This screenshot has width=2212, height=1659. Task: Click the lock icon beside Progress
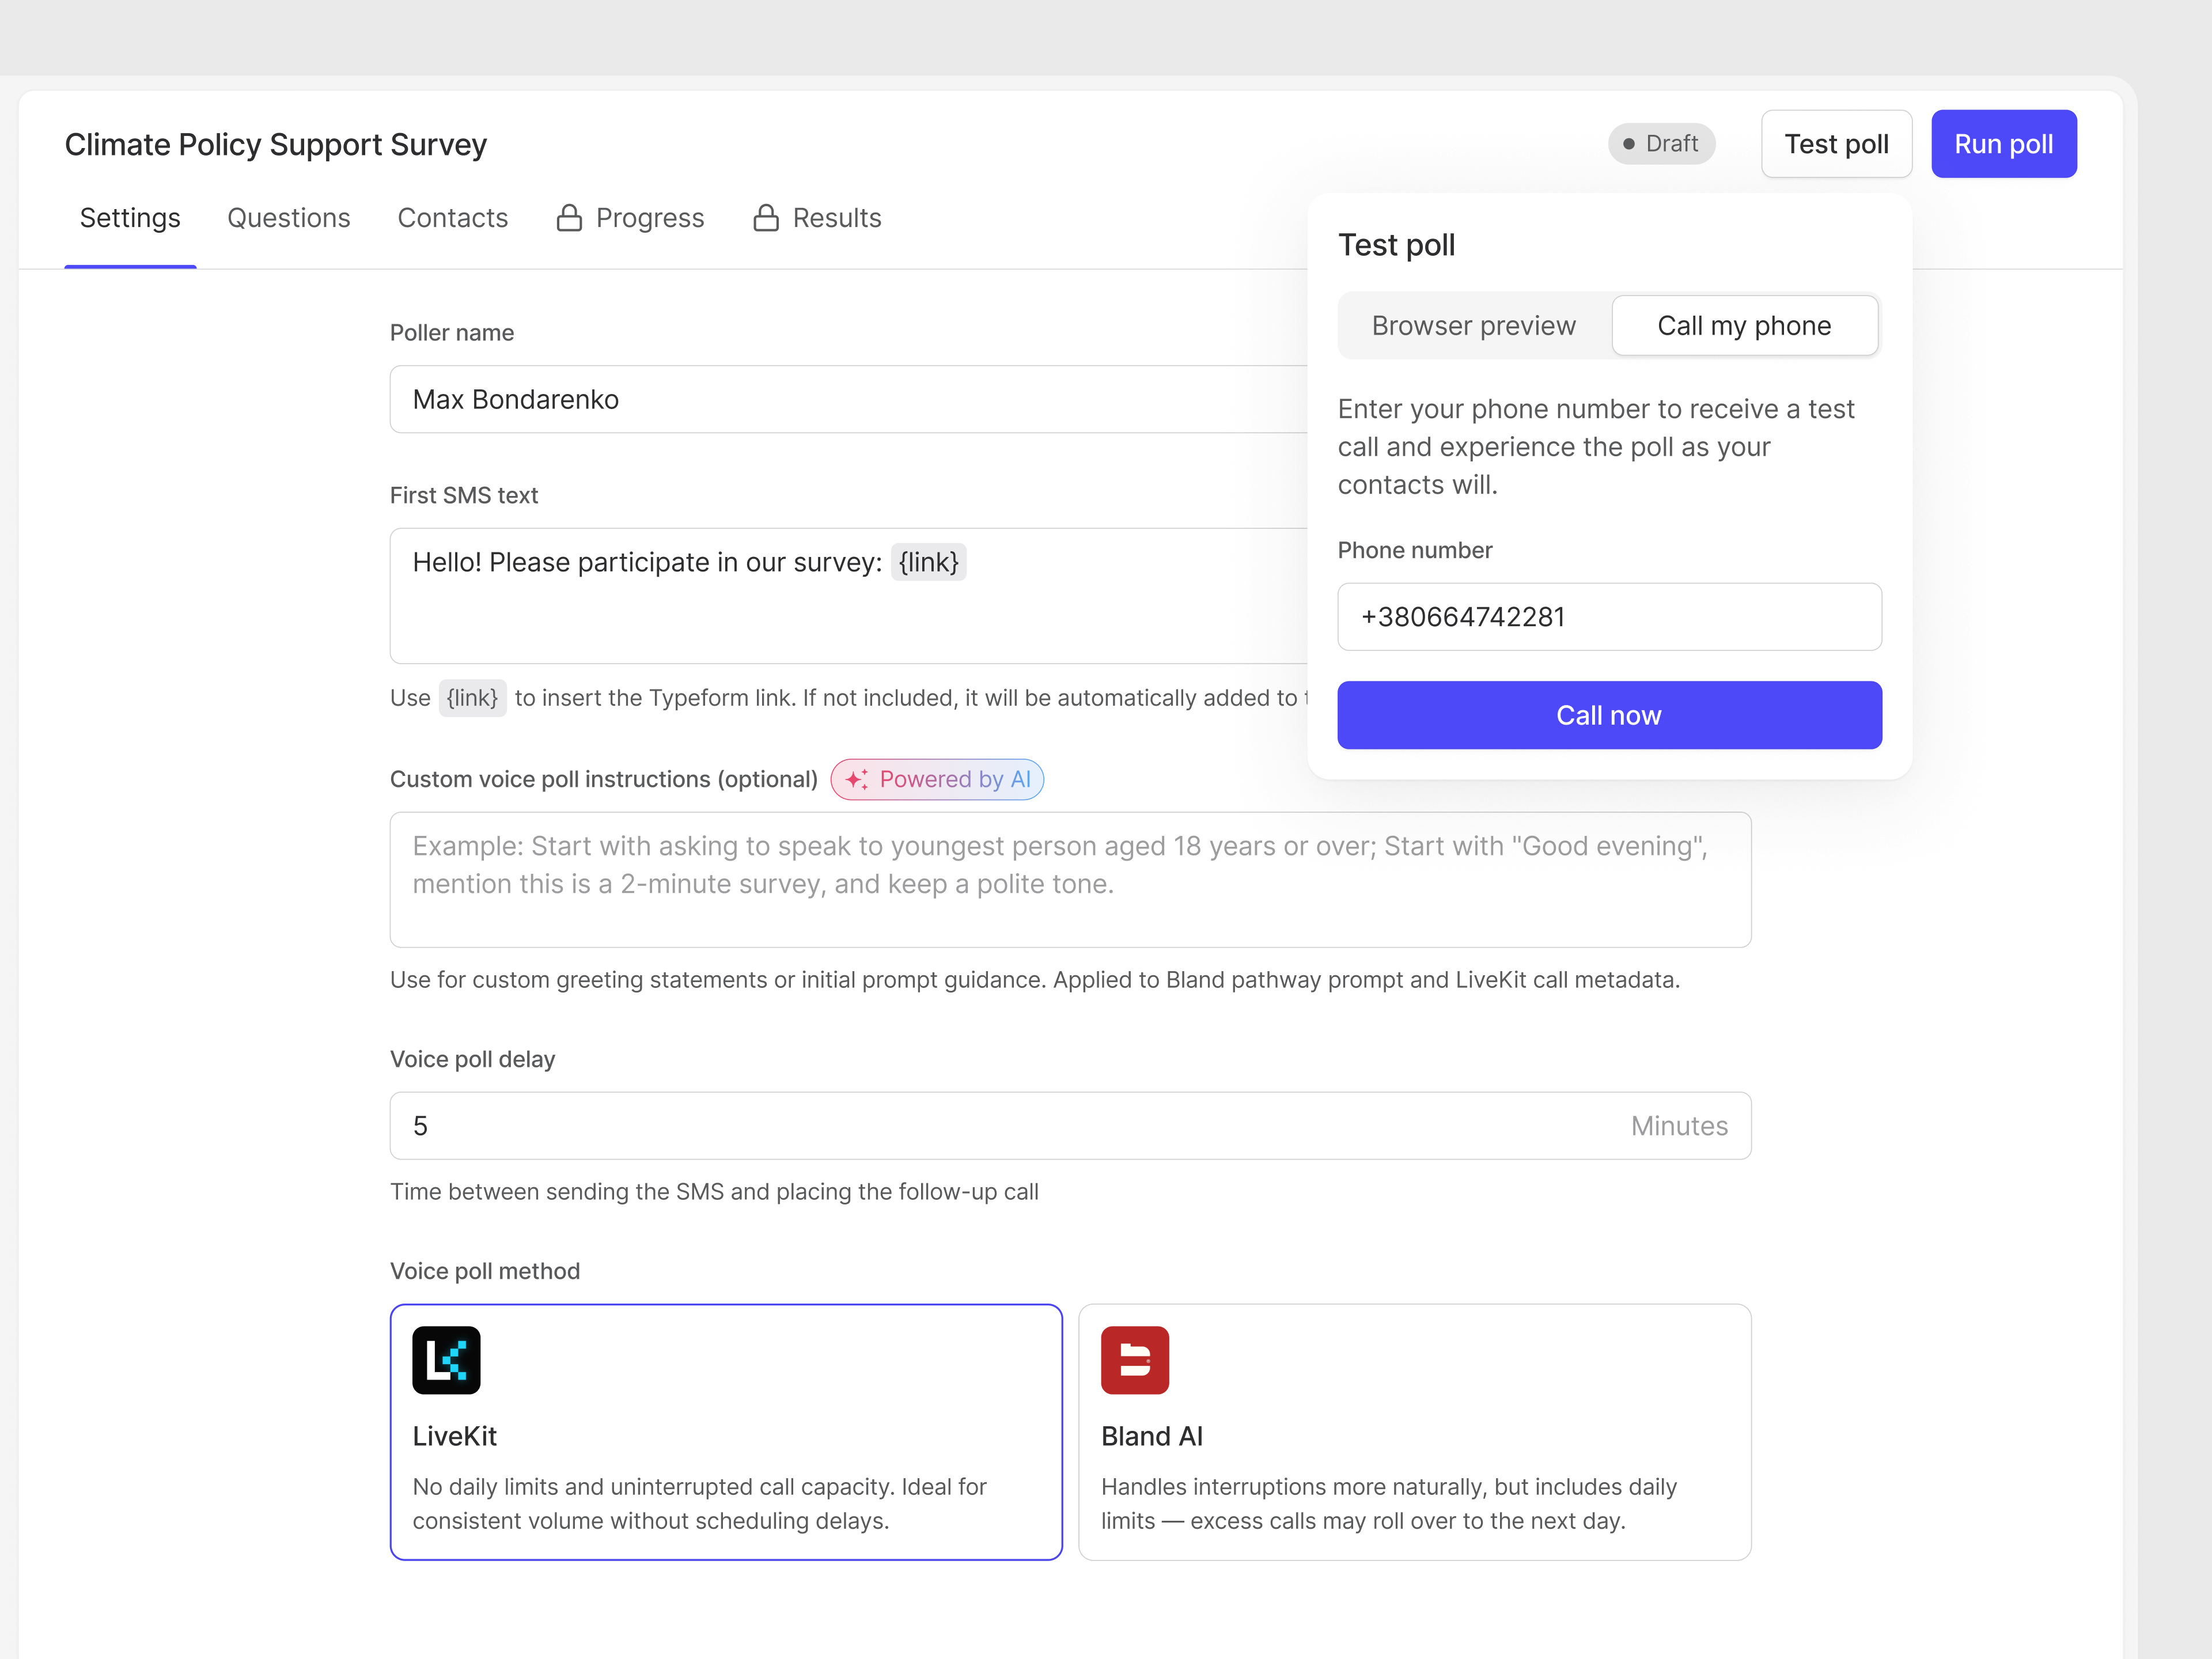click(569, 218)
